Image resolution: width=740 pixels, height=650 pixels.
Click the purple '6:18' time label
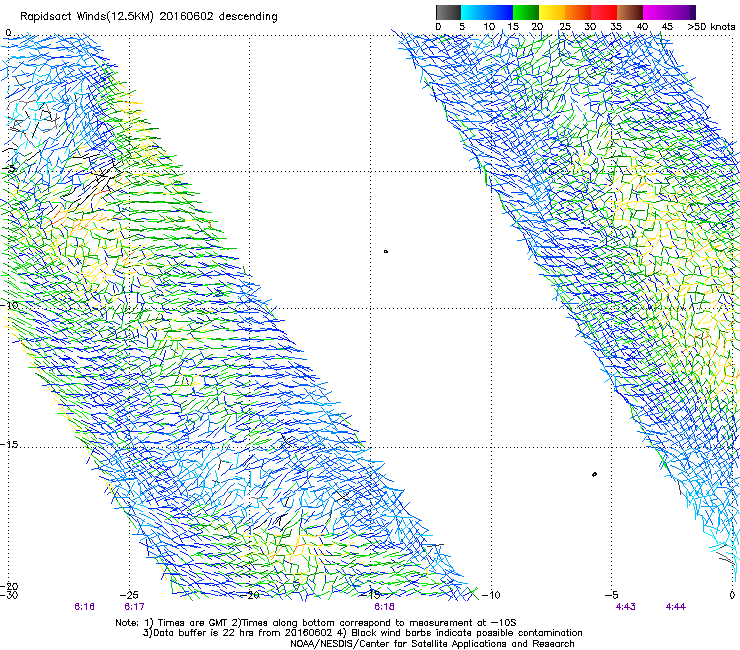coord(385,607)
